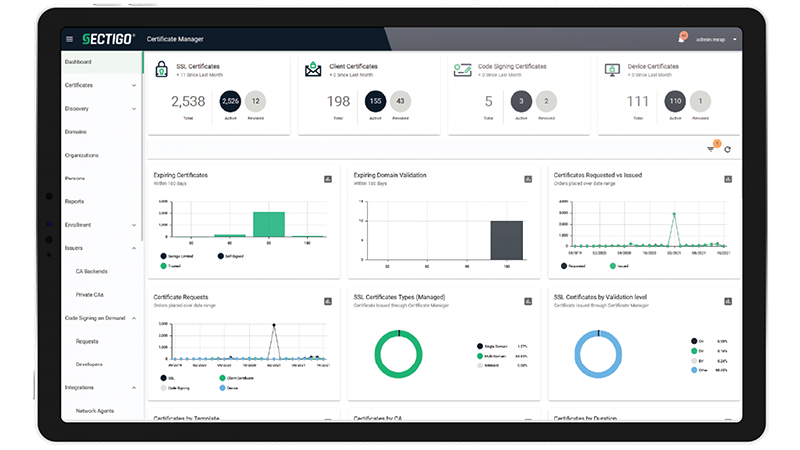The width and height of the screenshot is (800, 450).
Task: Click the Code Signing Certificates icon
Action: point(463,68)
